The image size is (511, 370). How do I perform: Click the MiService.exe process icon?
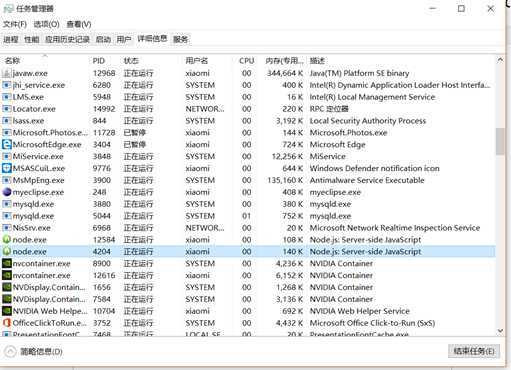(6, 156)
